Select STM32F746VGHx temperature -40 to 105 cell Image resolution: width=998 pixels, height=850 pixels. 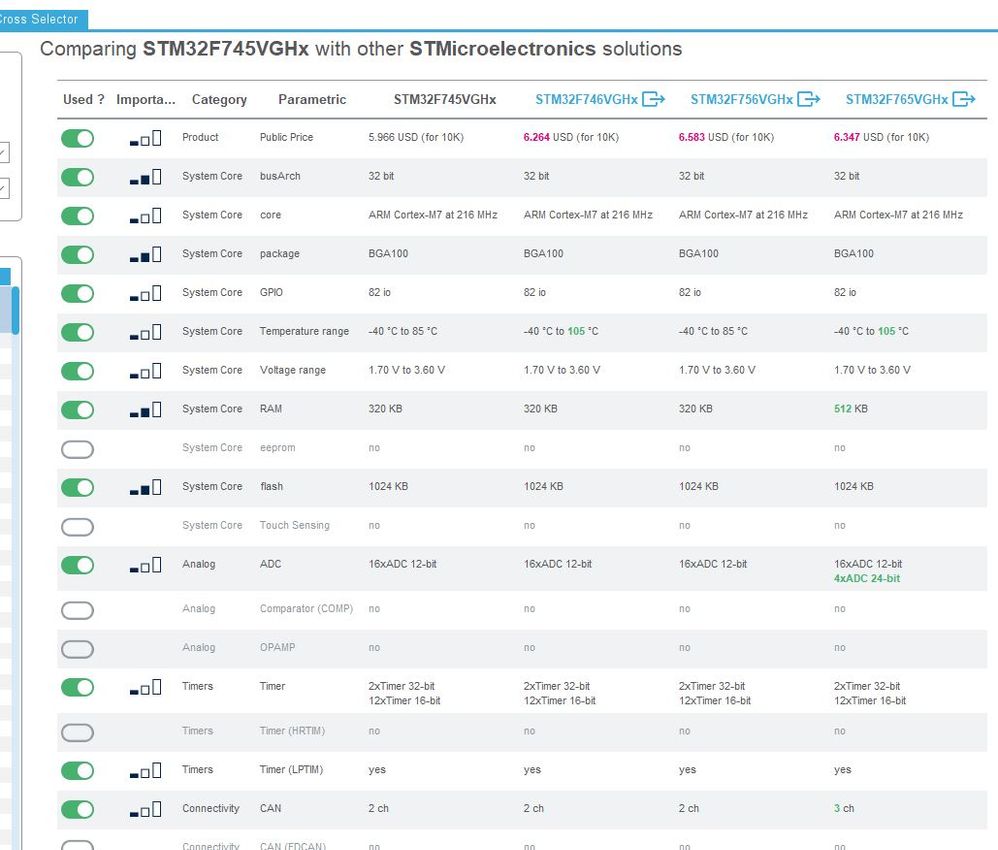click(561, 332)
